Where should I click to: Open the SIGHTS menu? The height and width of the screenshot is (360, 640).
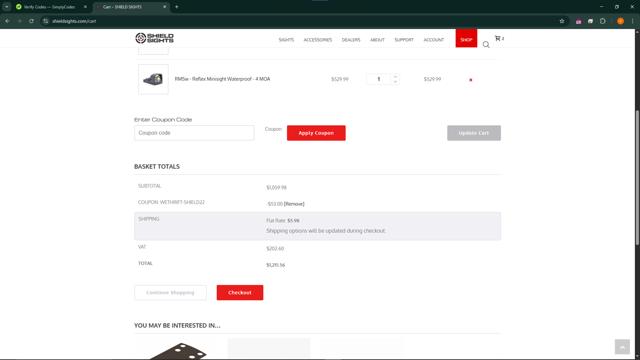tap(286, 40)
